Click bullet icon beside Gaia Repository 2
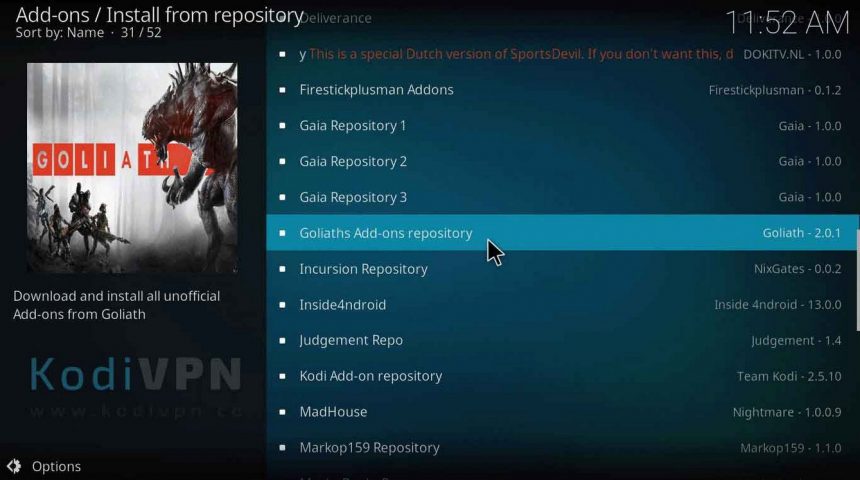 tap(282, 161)
